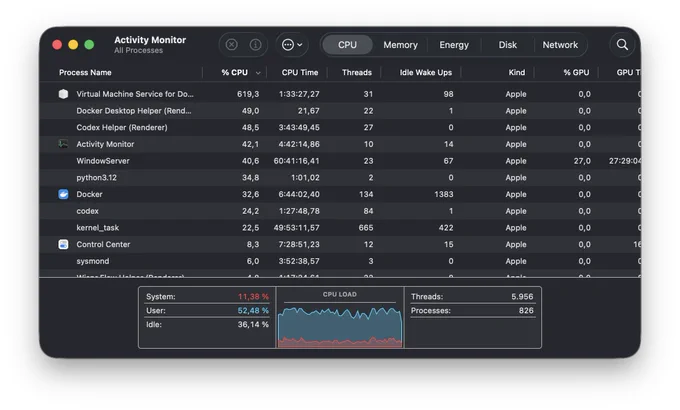The height and width of the screenshot is (410, 680).
Task: Click the All Processes subtitle
Action: [x=139, y=50]
